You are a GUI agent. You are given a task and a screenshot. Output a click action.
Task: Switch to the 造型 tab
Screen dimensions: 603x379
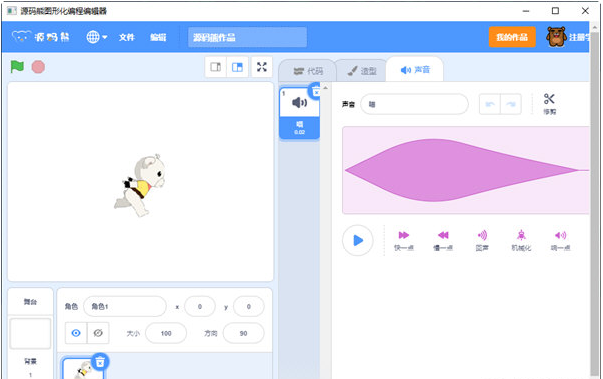[361, 71]
